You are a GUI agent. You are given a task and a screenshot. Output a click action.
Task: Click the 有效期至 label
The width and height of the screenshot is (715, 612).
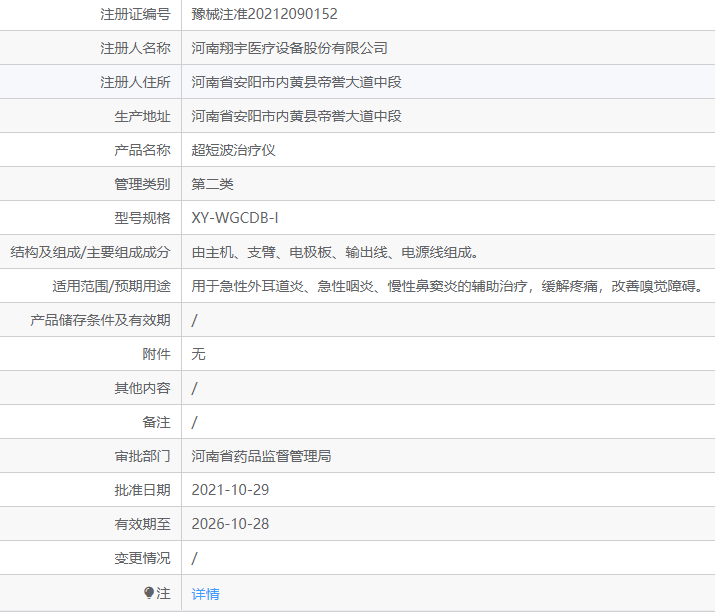(x=142, y=524)
